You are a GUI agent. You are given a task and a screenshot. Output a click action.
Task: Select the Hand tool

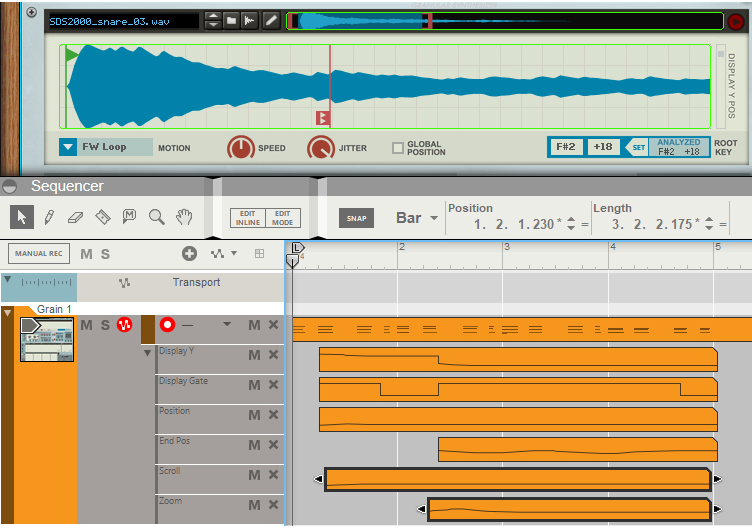pos(184,217)
